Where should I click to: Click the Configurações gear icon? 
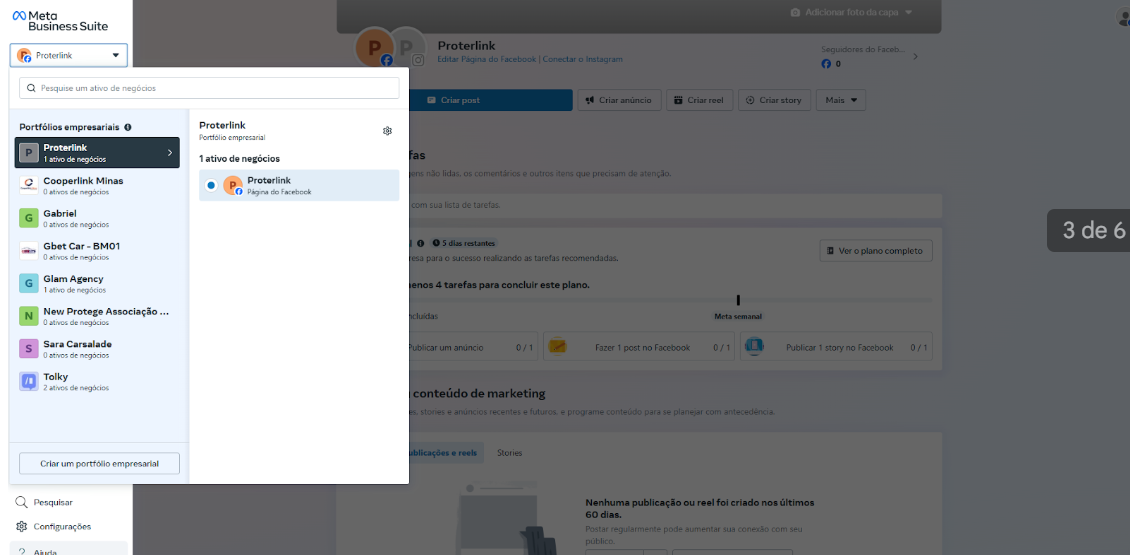click(22, 527)
